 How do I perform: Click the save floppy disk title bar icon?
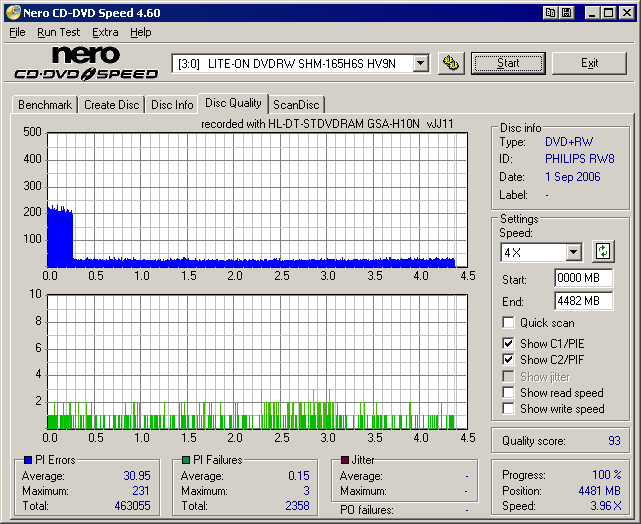567,13
